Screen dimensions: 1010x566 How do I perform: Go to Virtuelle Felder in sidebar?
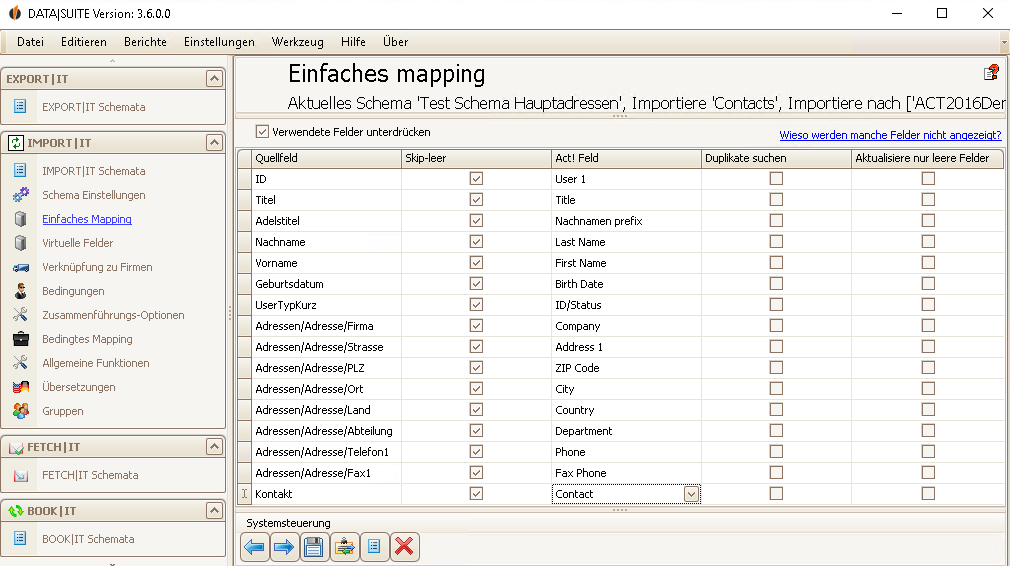77,243
